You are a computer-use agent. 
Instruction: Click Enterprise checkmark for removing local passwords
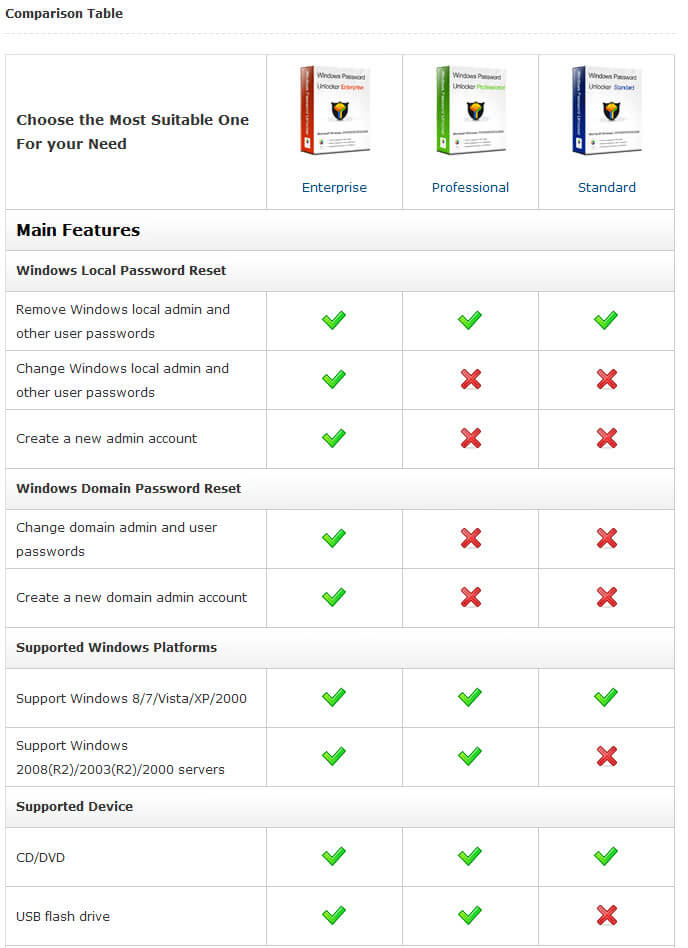pos(334,320)
